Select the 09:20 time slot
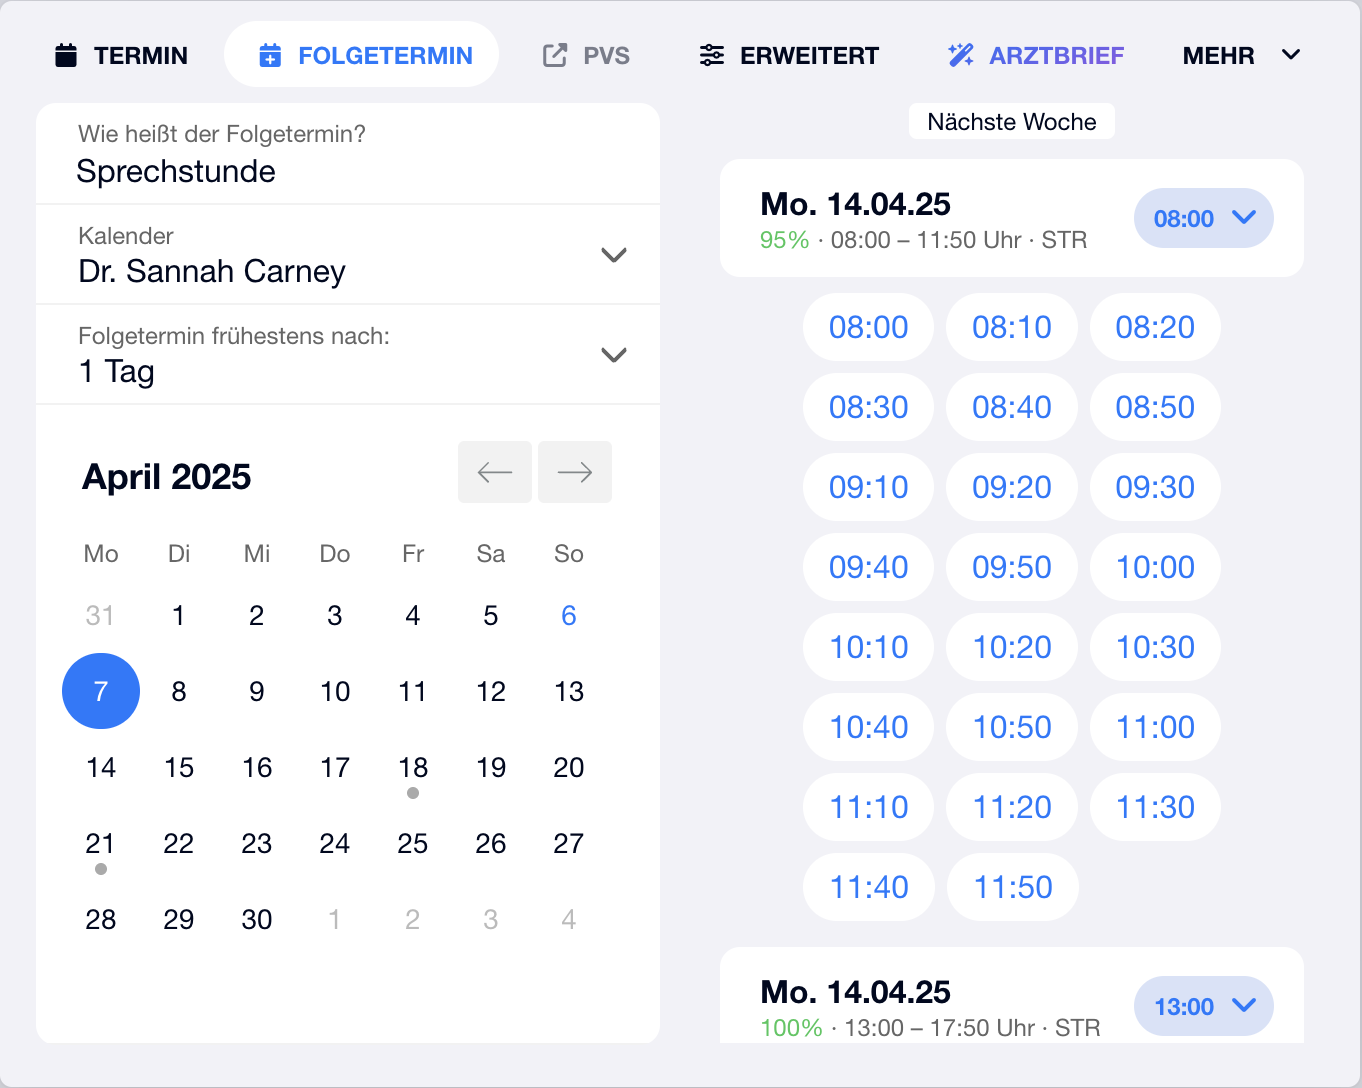This screenshot has width=1362, height=1088. click(1011, 487)
